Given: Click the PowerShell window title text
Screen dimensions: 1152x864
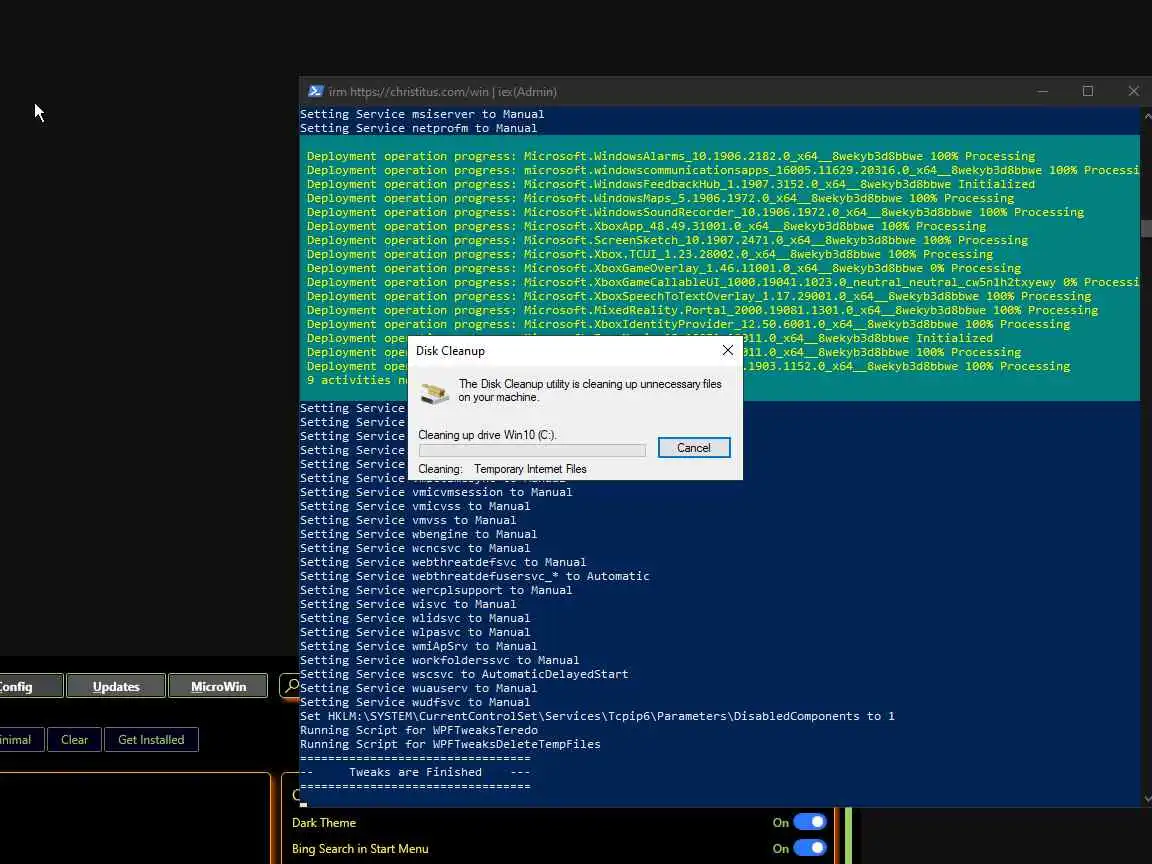Looking at the screenshot, I should click(x=443, y=92).
